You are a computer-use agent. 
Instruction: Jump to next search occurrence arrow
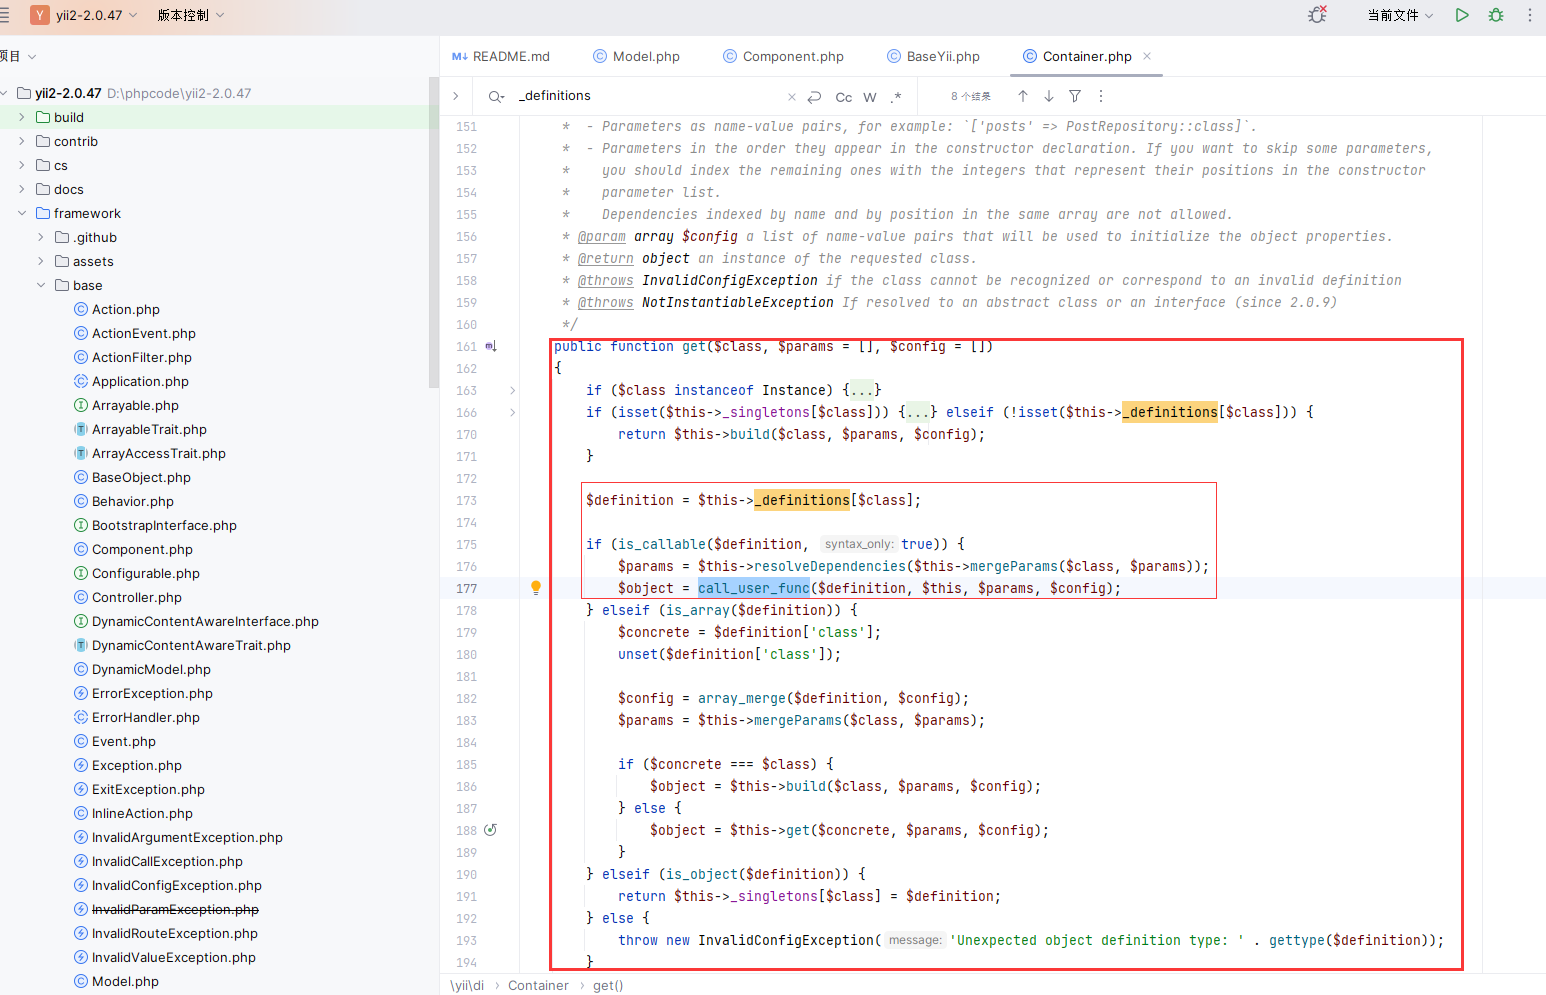pos(1048,96)
